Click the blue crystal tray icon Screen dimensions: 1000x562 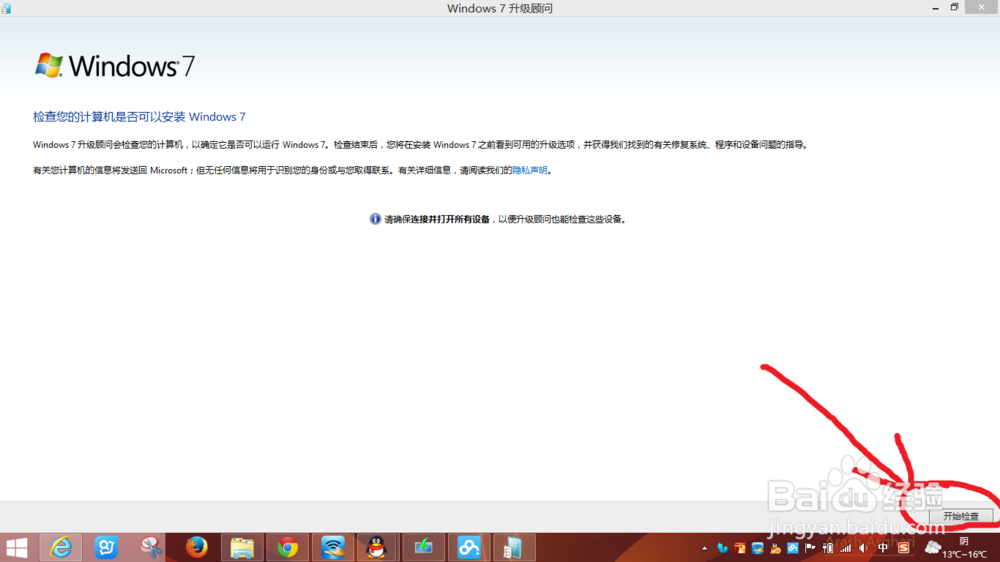(722, 548)
